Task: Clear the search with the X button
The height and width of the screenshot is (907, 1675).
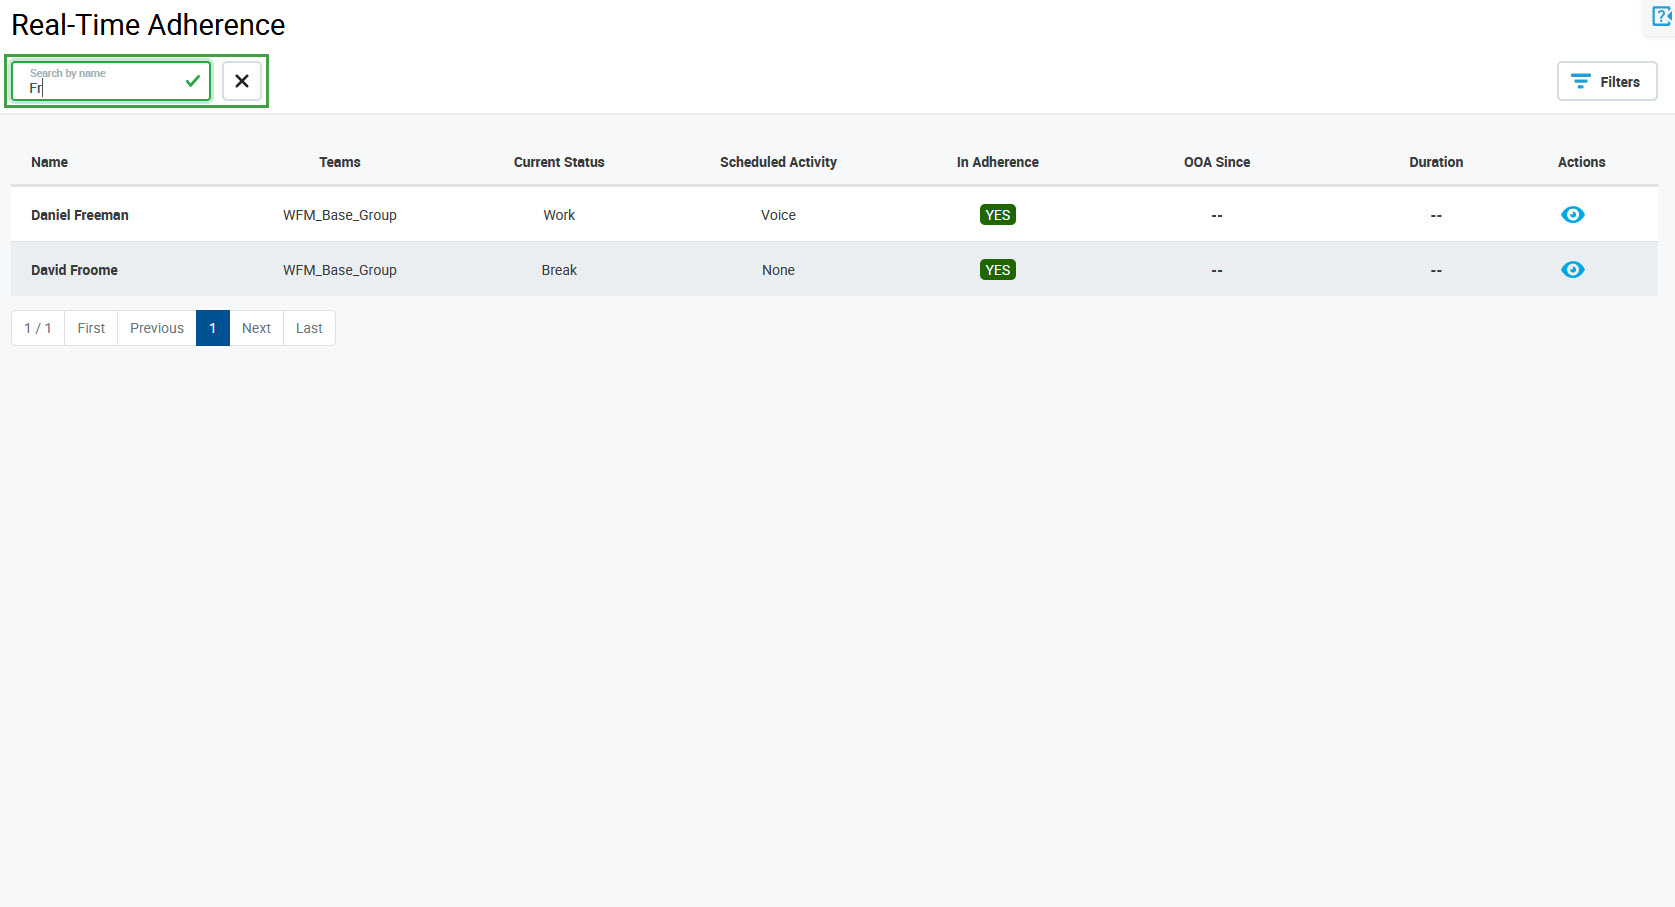Action: [242, 81]
